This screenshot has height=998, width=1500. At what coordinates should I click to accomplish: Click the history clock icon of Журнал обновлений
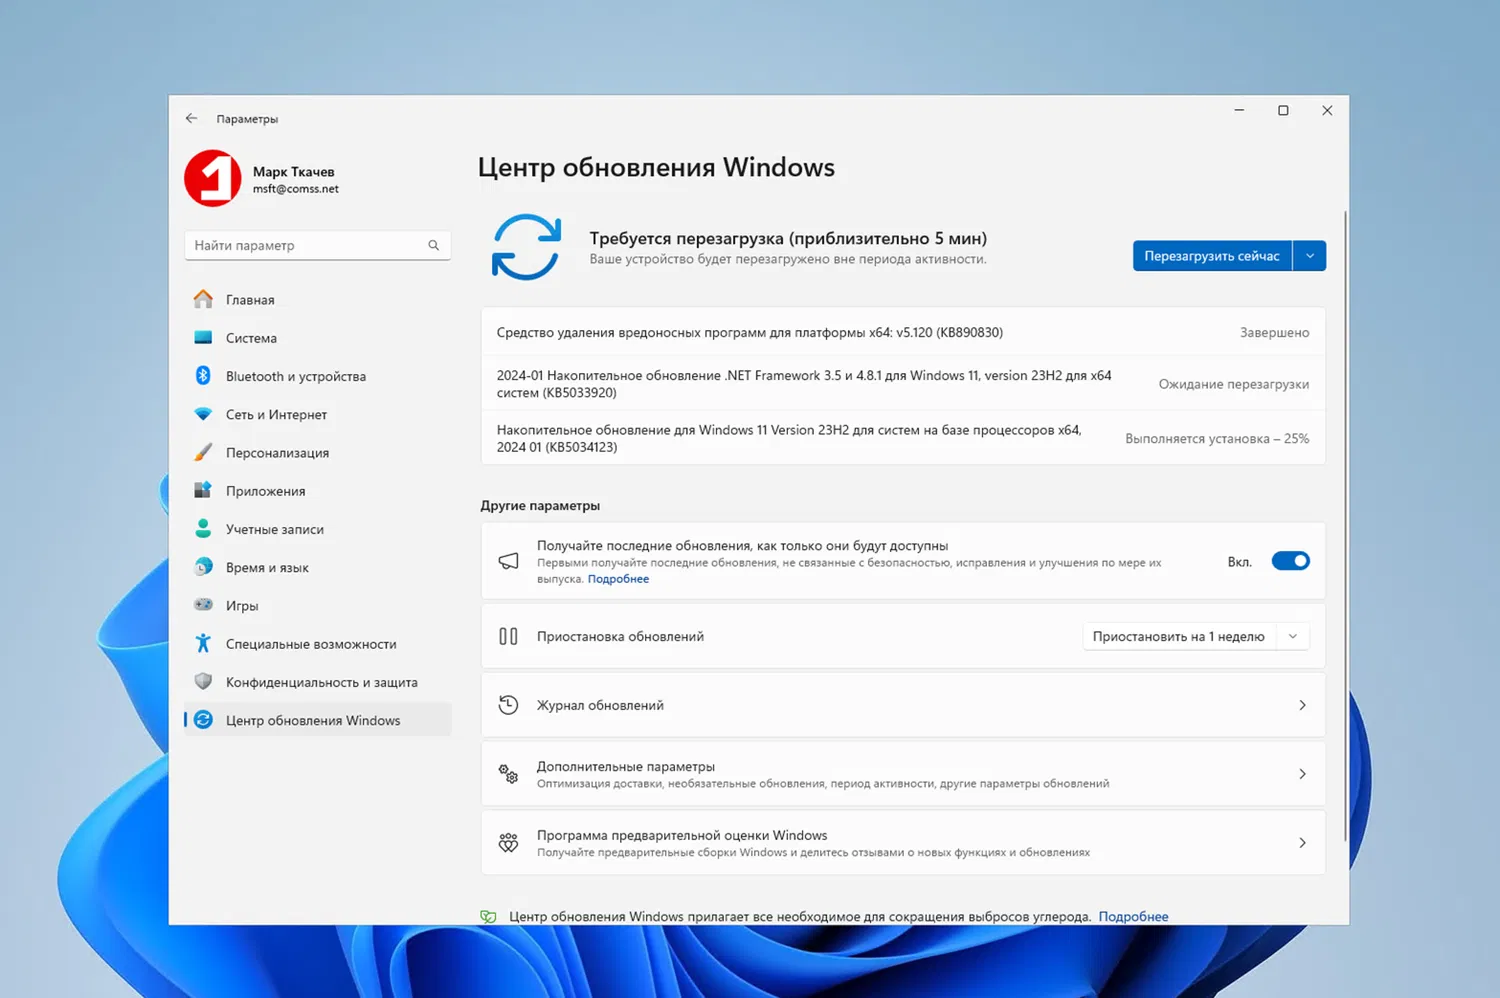(x=508, y=705)
